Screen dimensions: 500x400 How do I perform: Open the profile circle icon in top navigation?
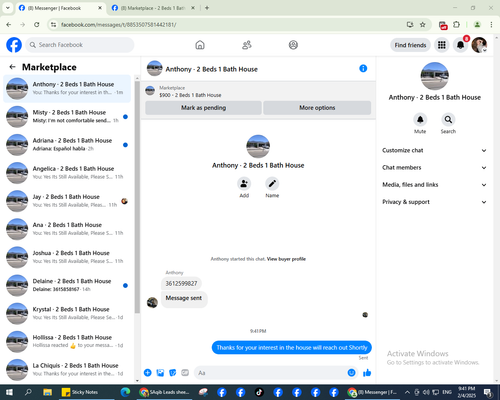[293, 45]
